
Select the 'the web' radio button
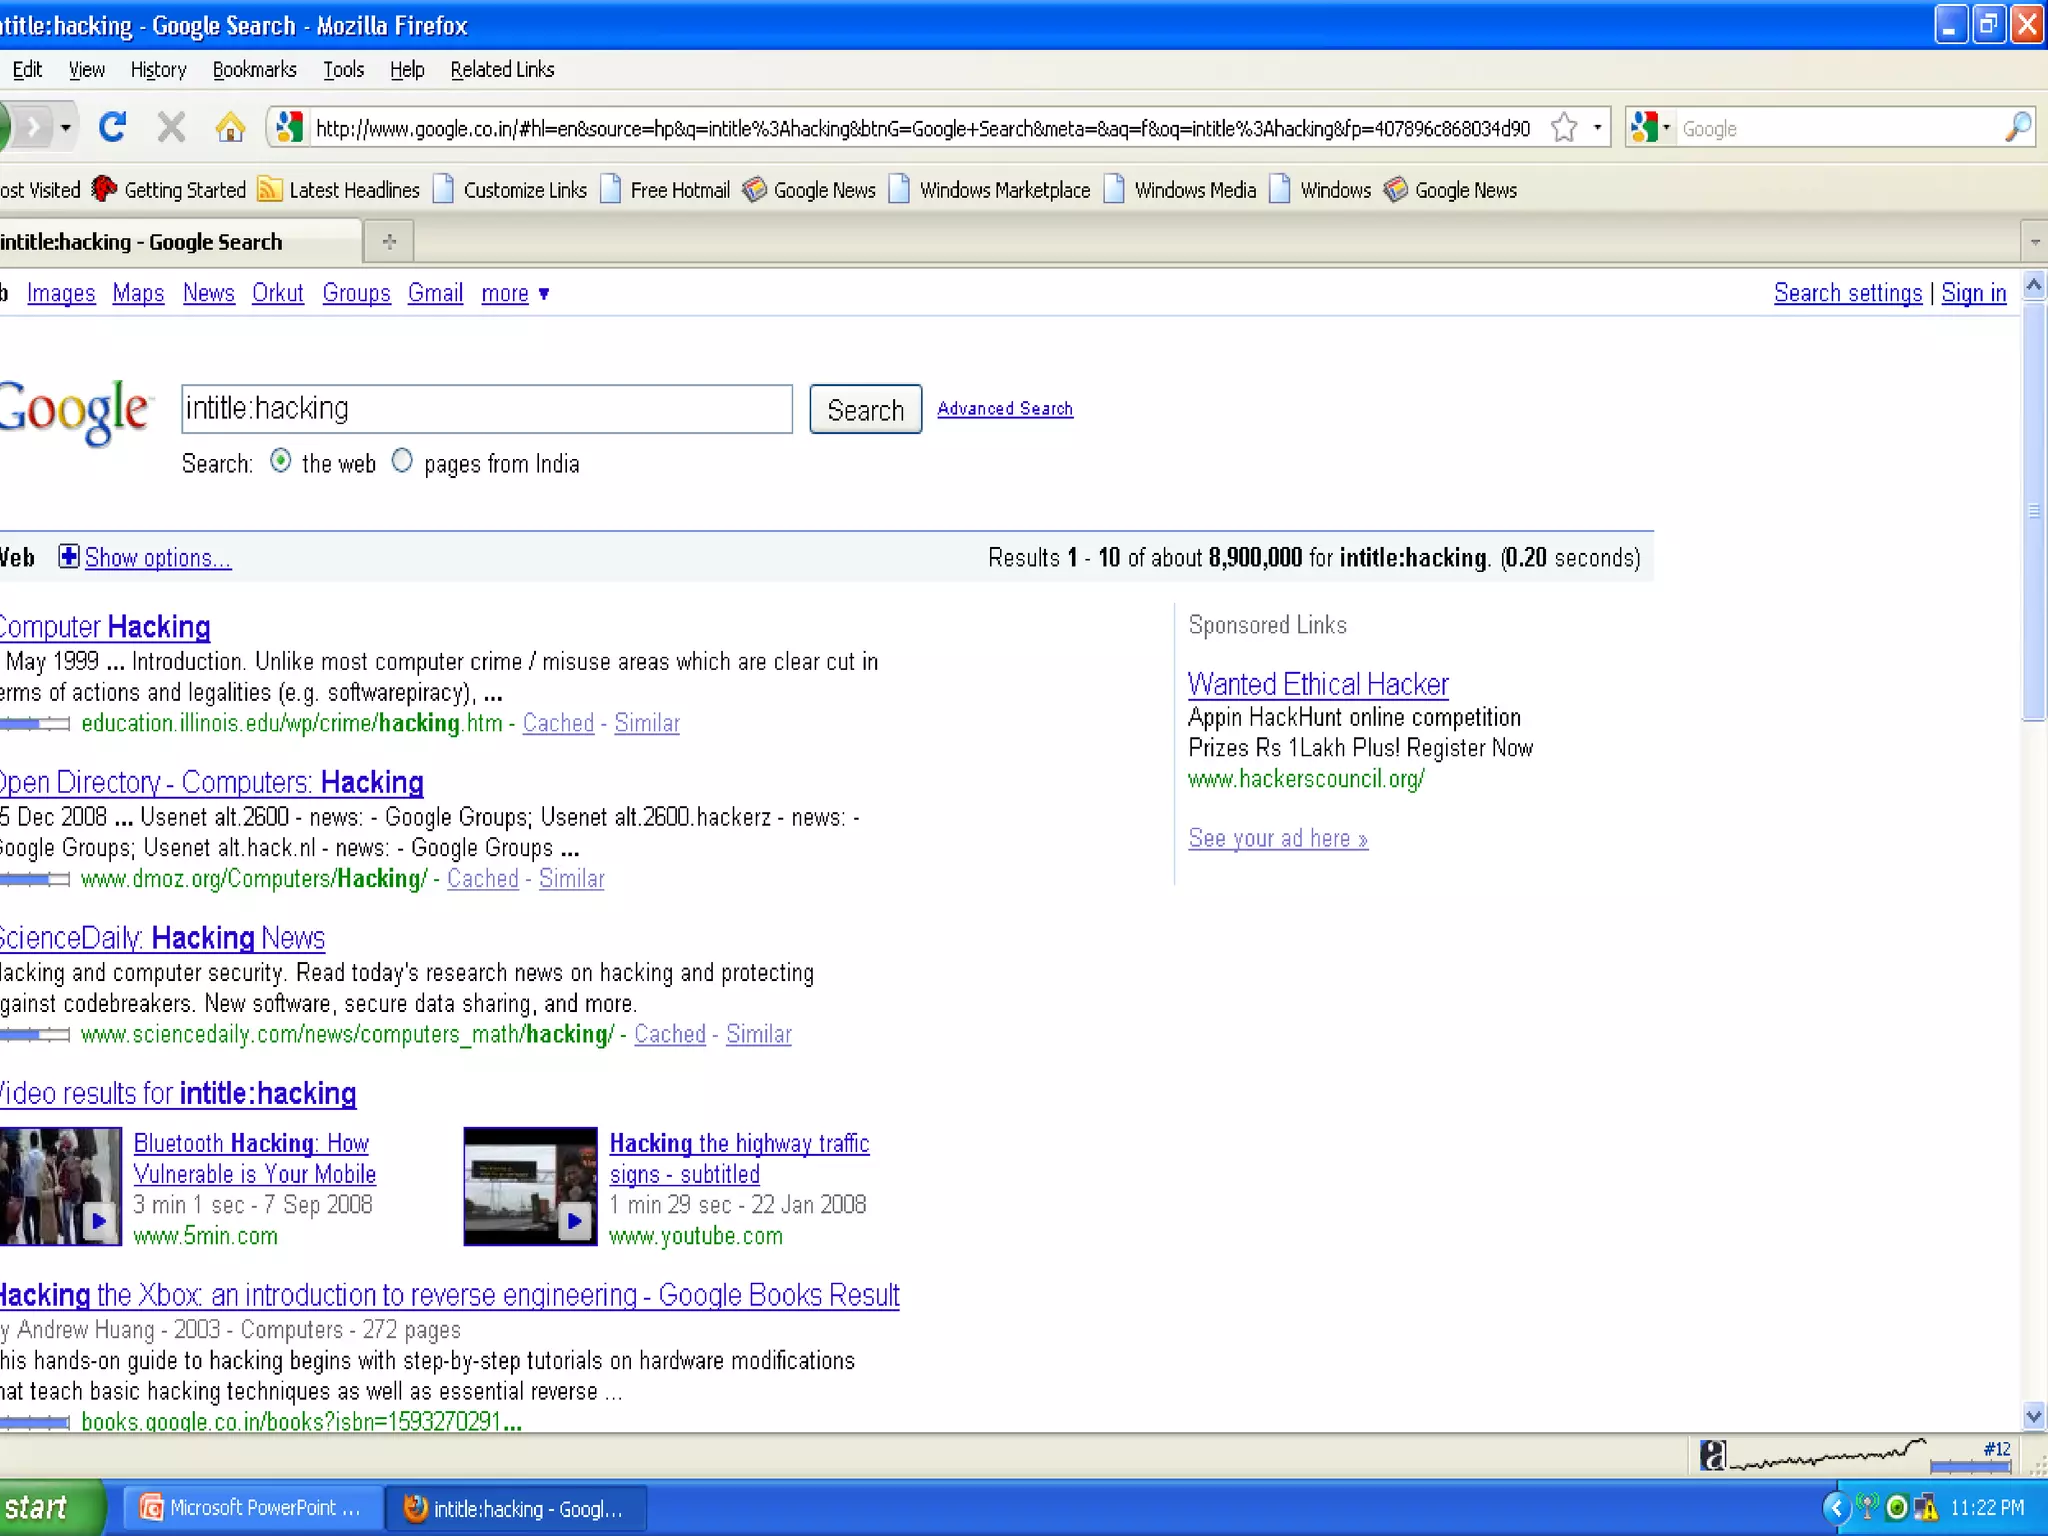[x=281, y=461]
